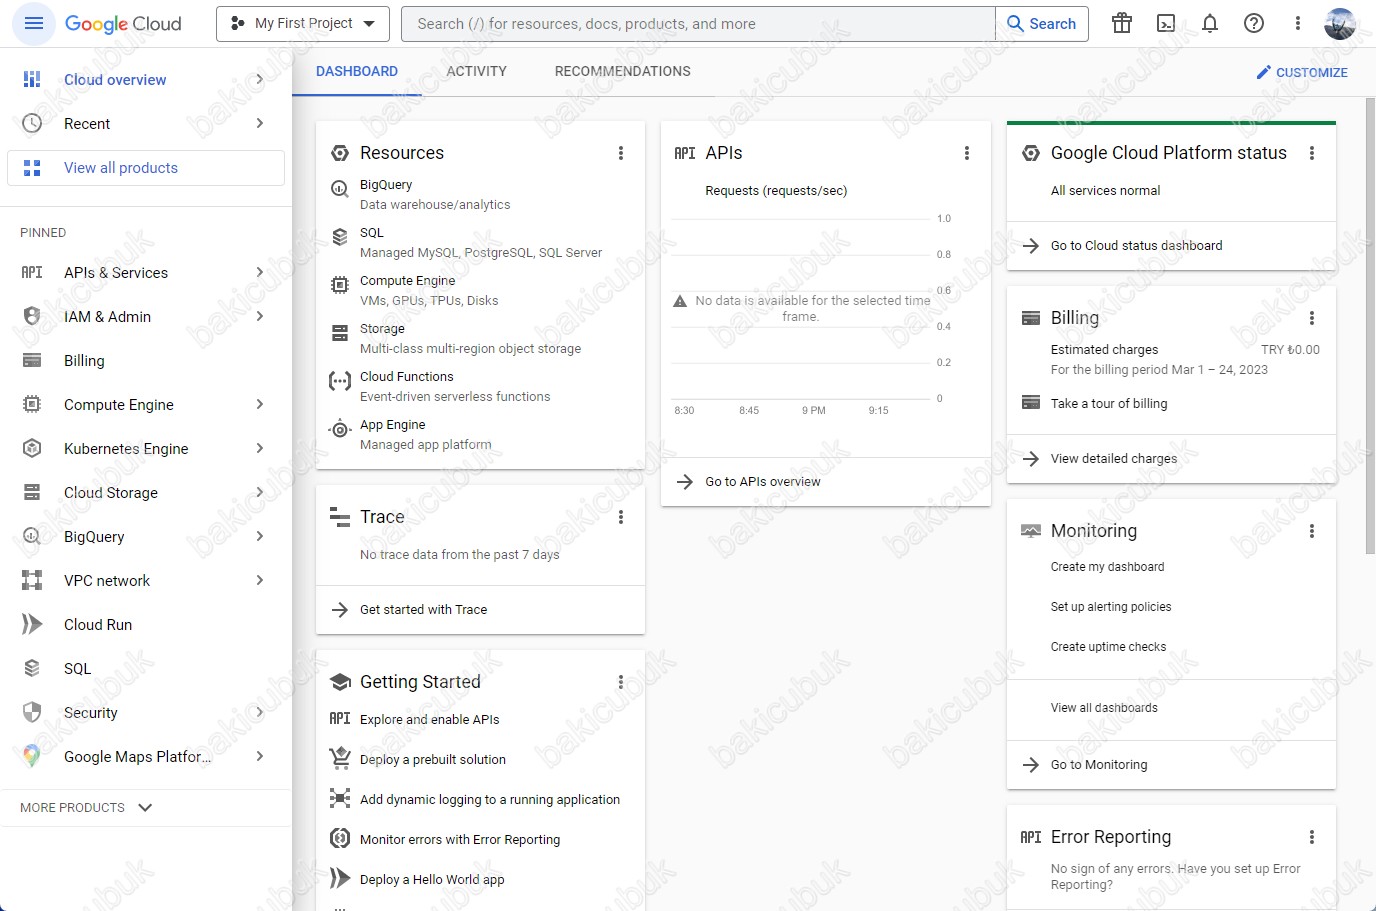
Task: Open the My First Project selector dropdown
Action: point(303,23)
